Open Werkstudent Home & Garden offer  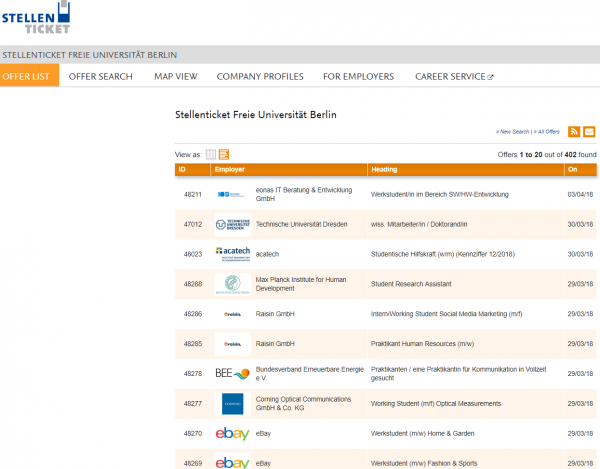tap(422, 433)
